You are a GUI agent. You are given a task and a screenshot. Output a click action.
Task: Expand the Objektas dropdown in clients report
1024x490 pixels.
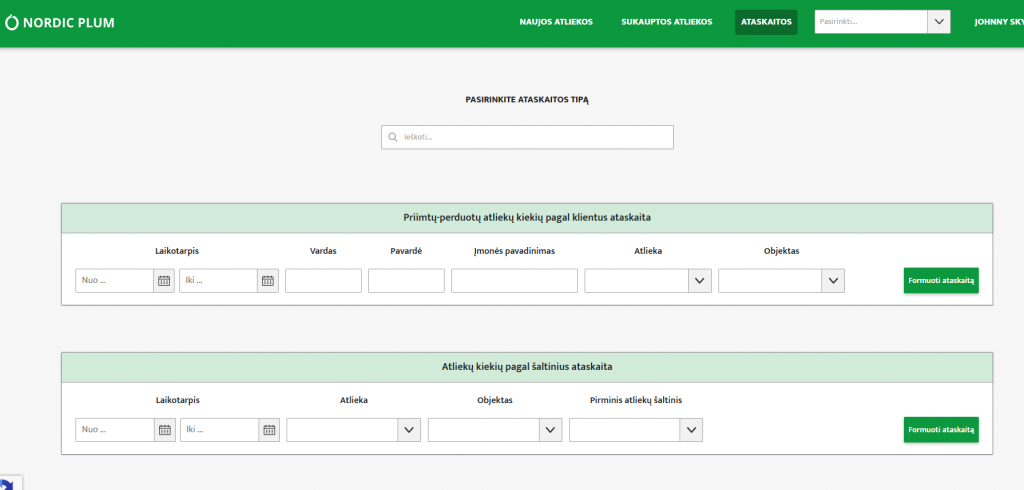point(833,281)
